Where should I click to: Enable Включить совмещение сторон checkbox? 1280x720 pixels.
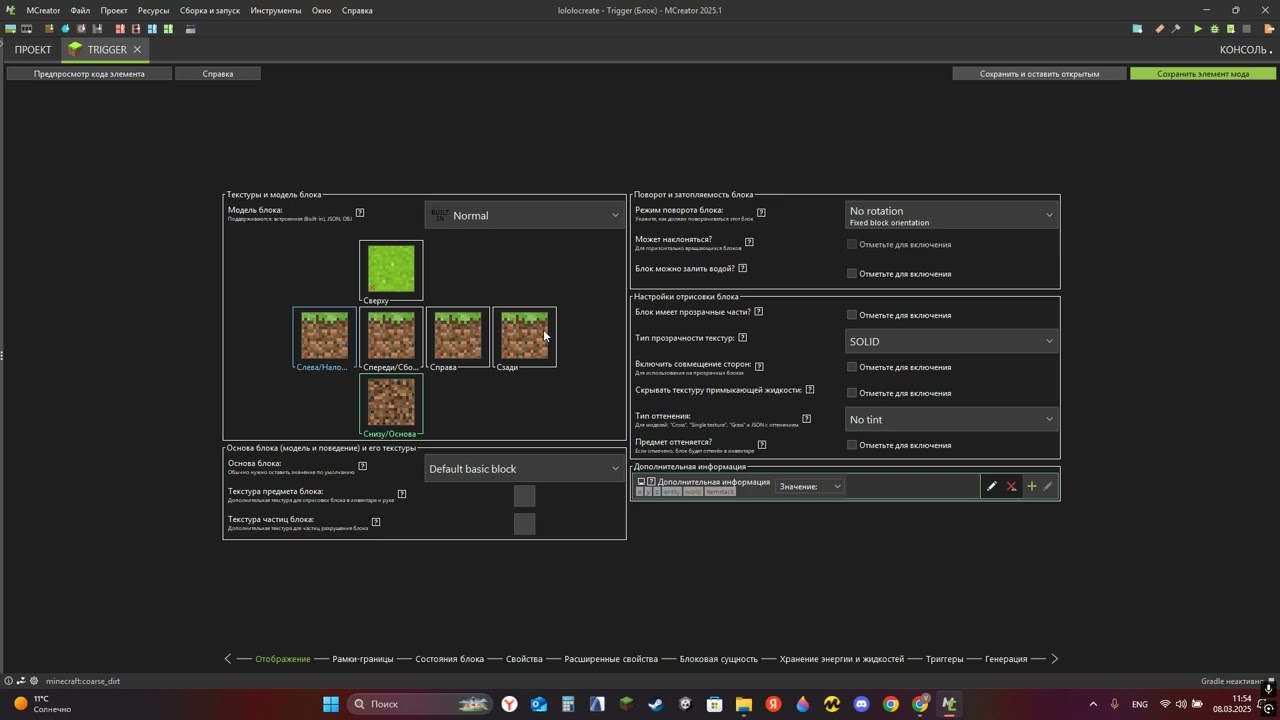pyautogui.click(x=852, y=367)
